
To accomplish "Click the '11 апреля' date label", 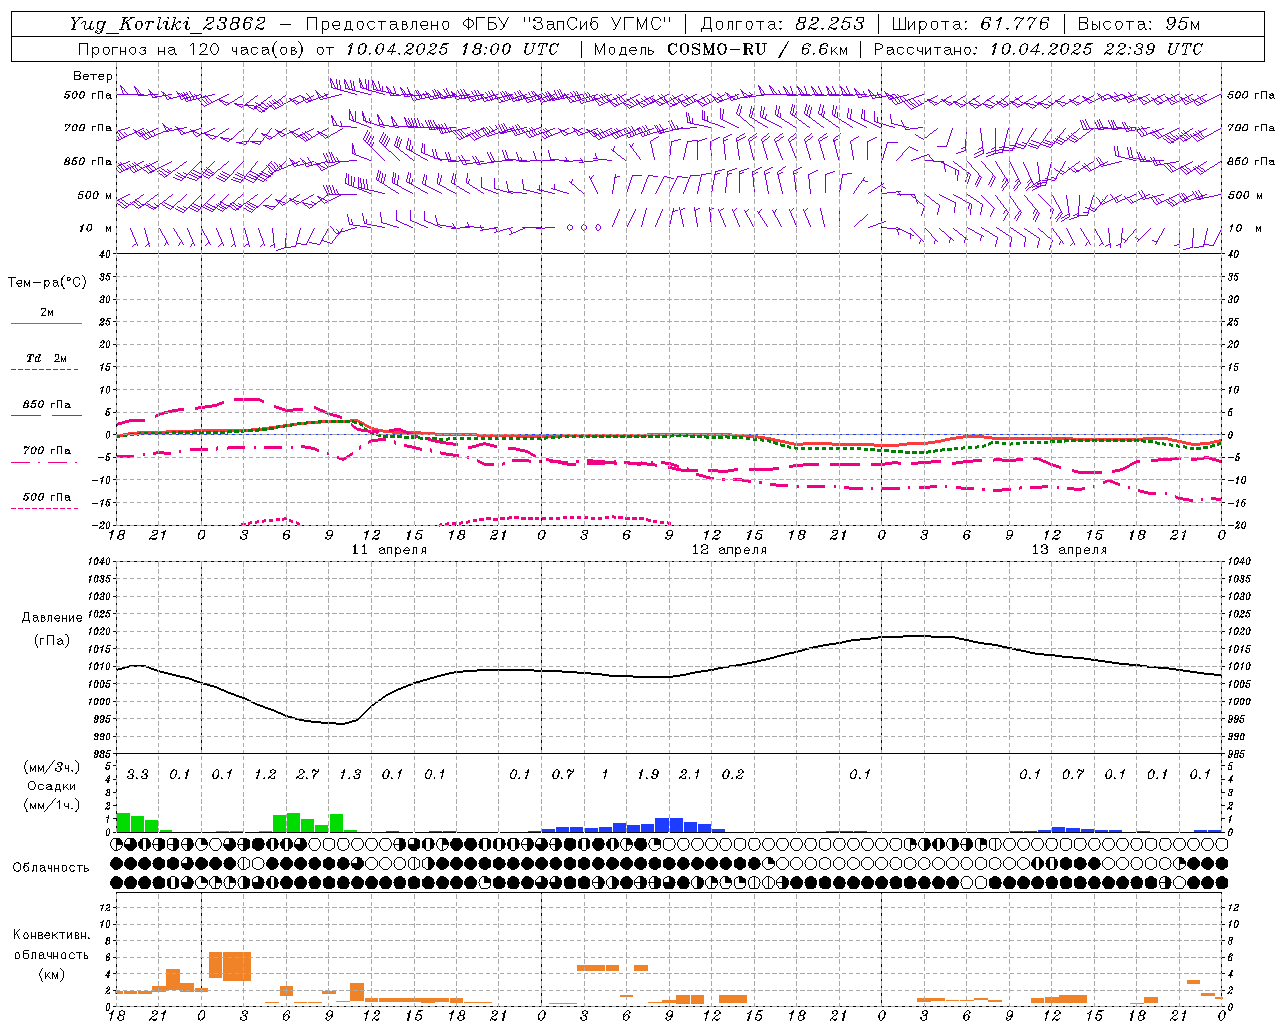I will tap(389, 550).
